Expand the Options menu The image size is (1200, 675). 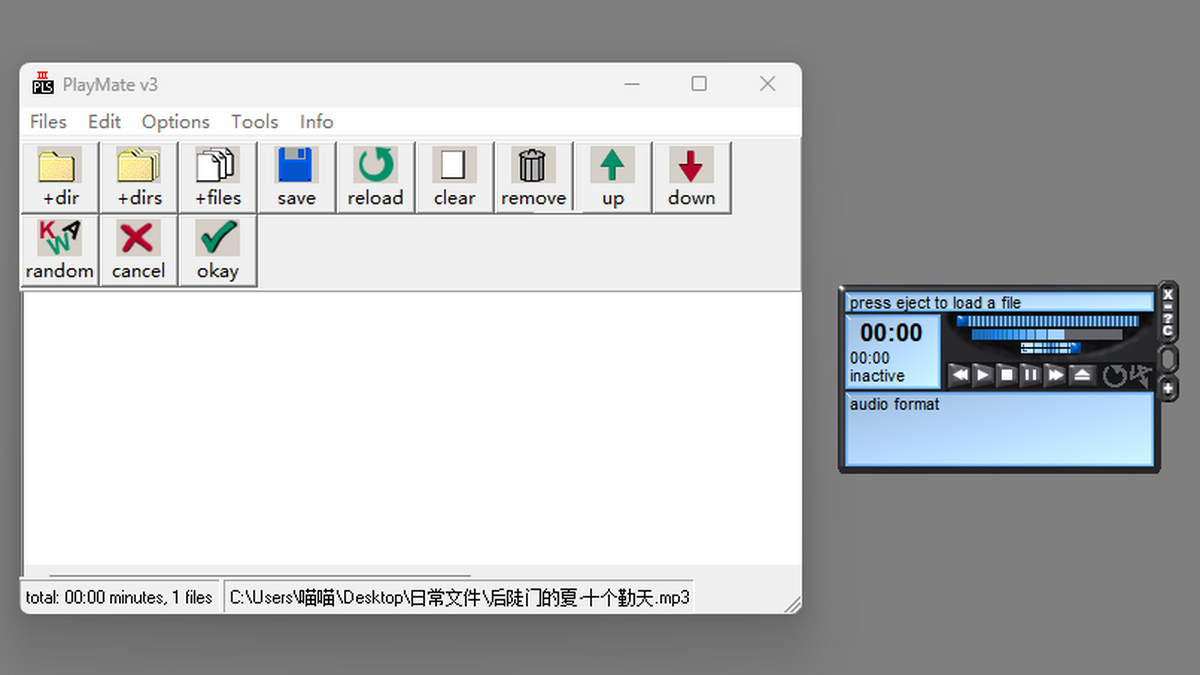coord(175,122)
